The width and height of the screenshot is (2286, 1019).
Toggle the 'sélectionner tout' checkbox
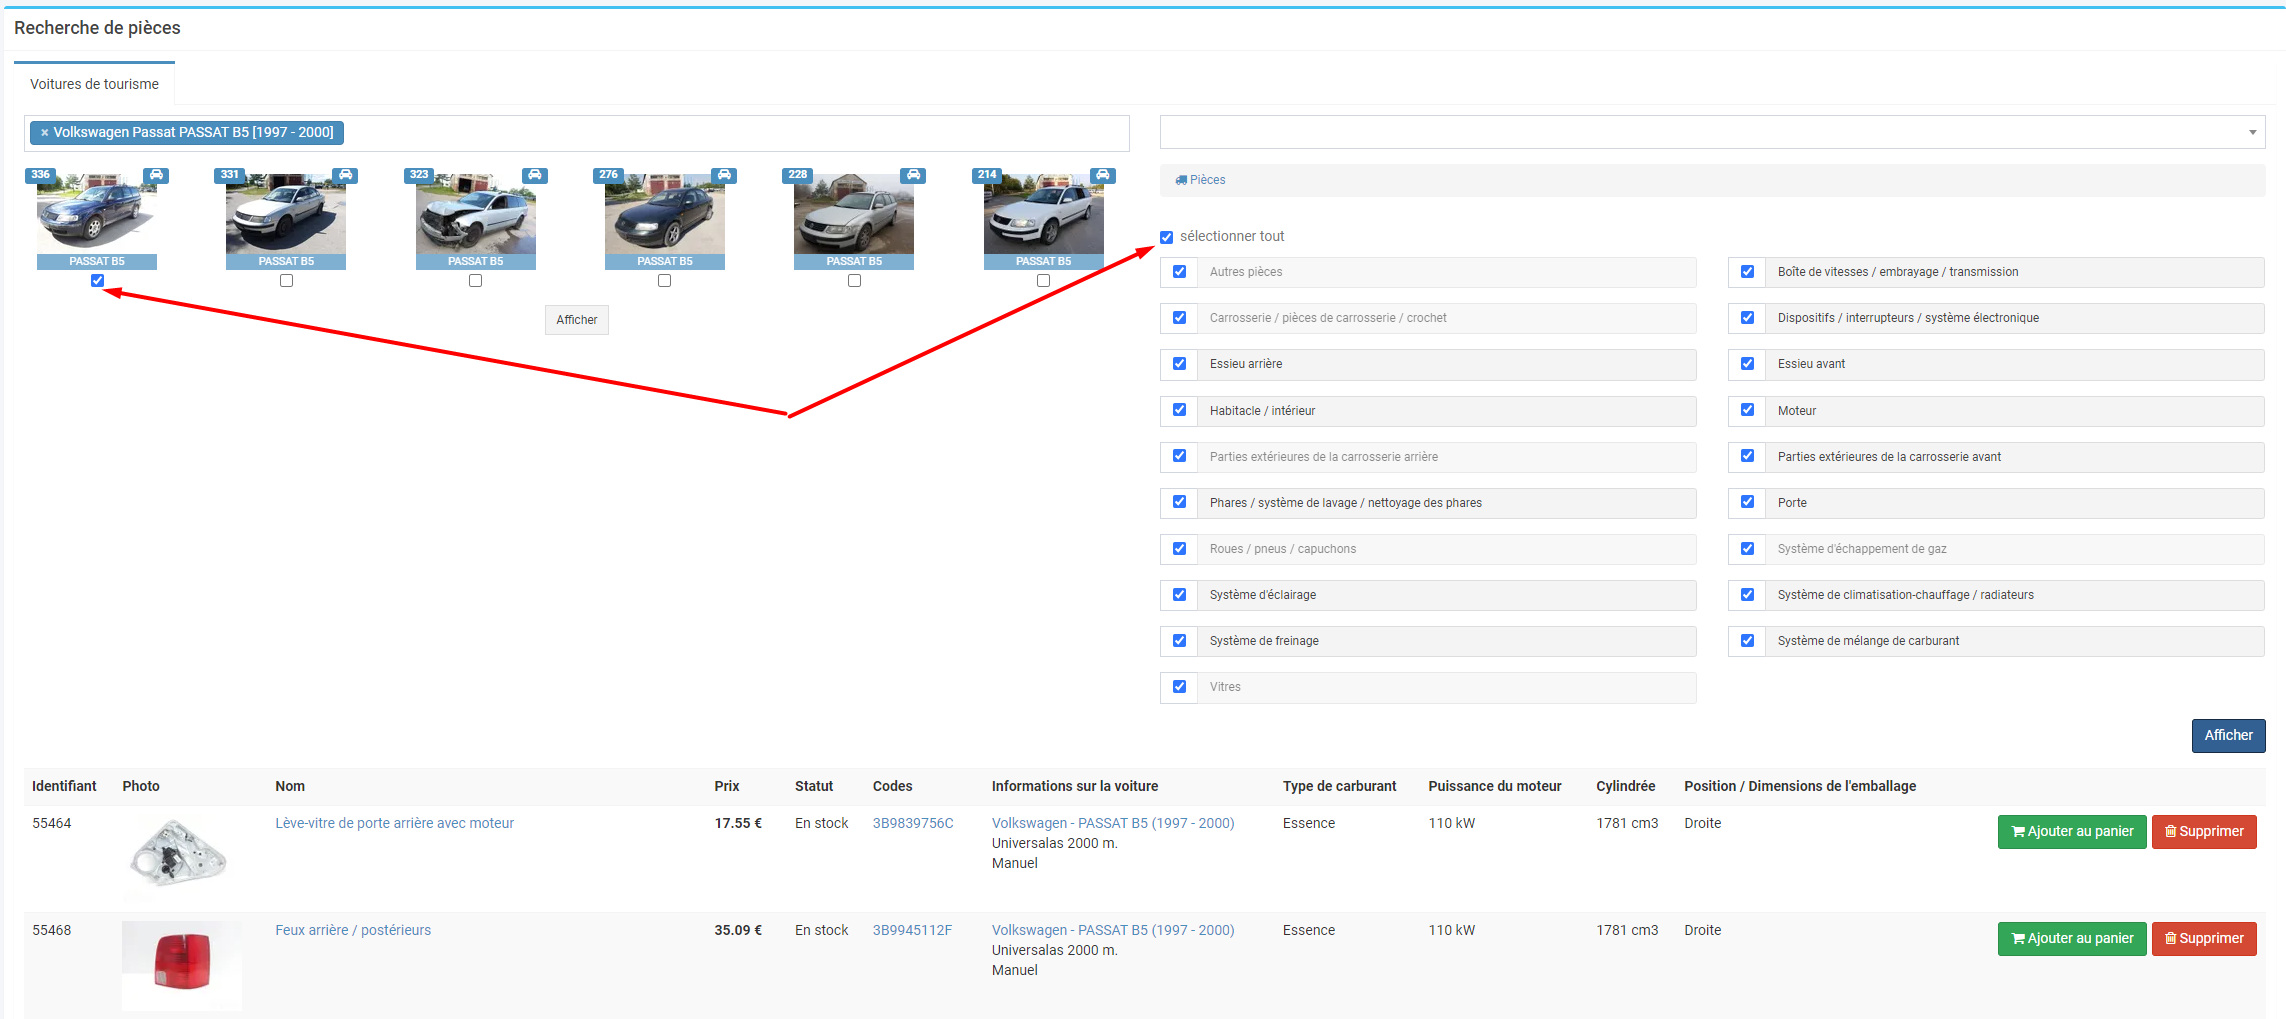[x=1166, y=237]
